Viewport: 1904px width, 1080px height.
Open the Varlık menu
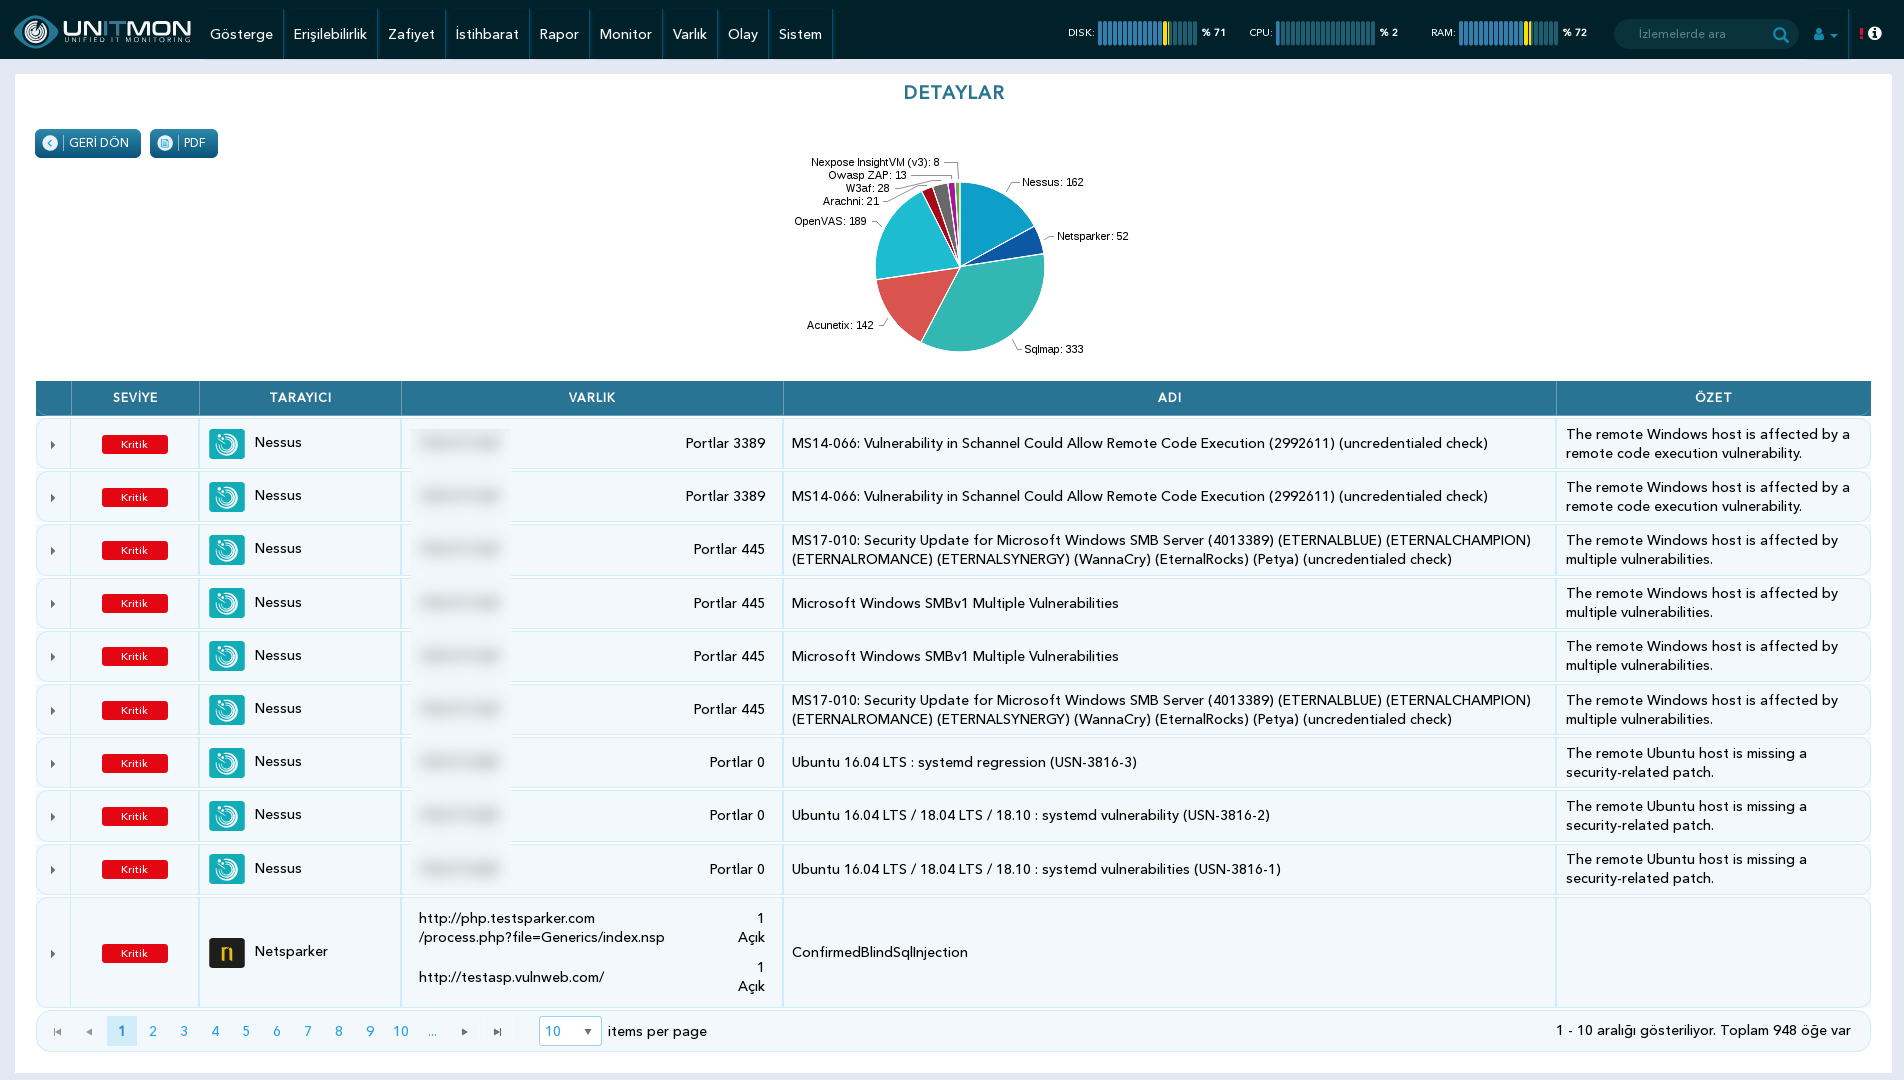(690, 34)
